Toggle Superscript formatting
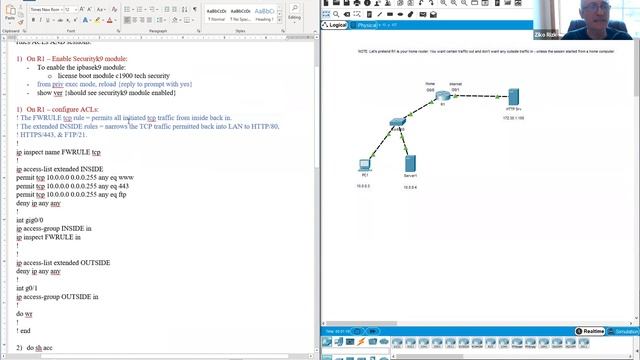The width and height of the screenshot is (640, 360). click(x=76, y=20)
